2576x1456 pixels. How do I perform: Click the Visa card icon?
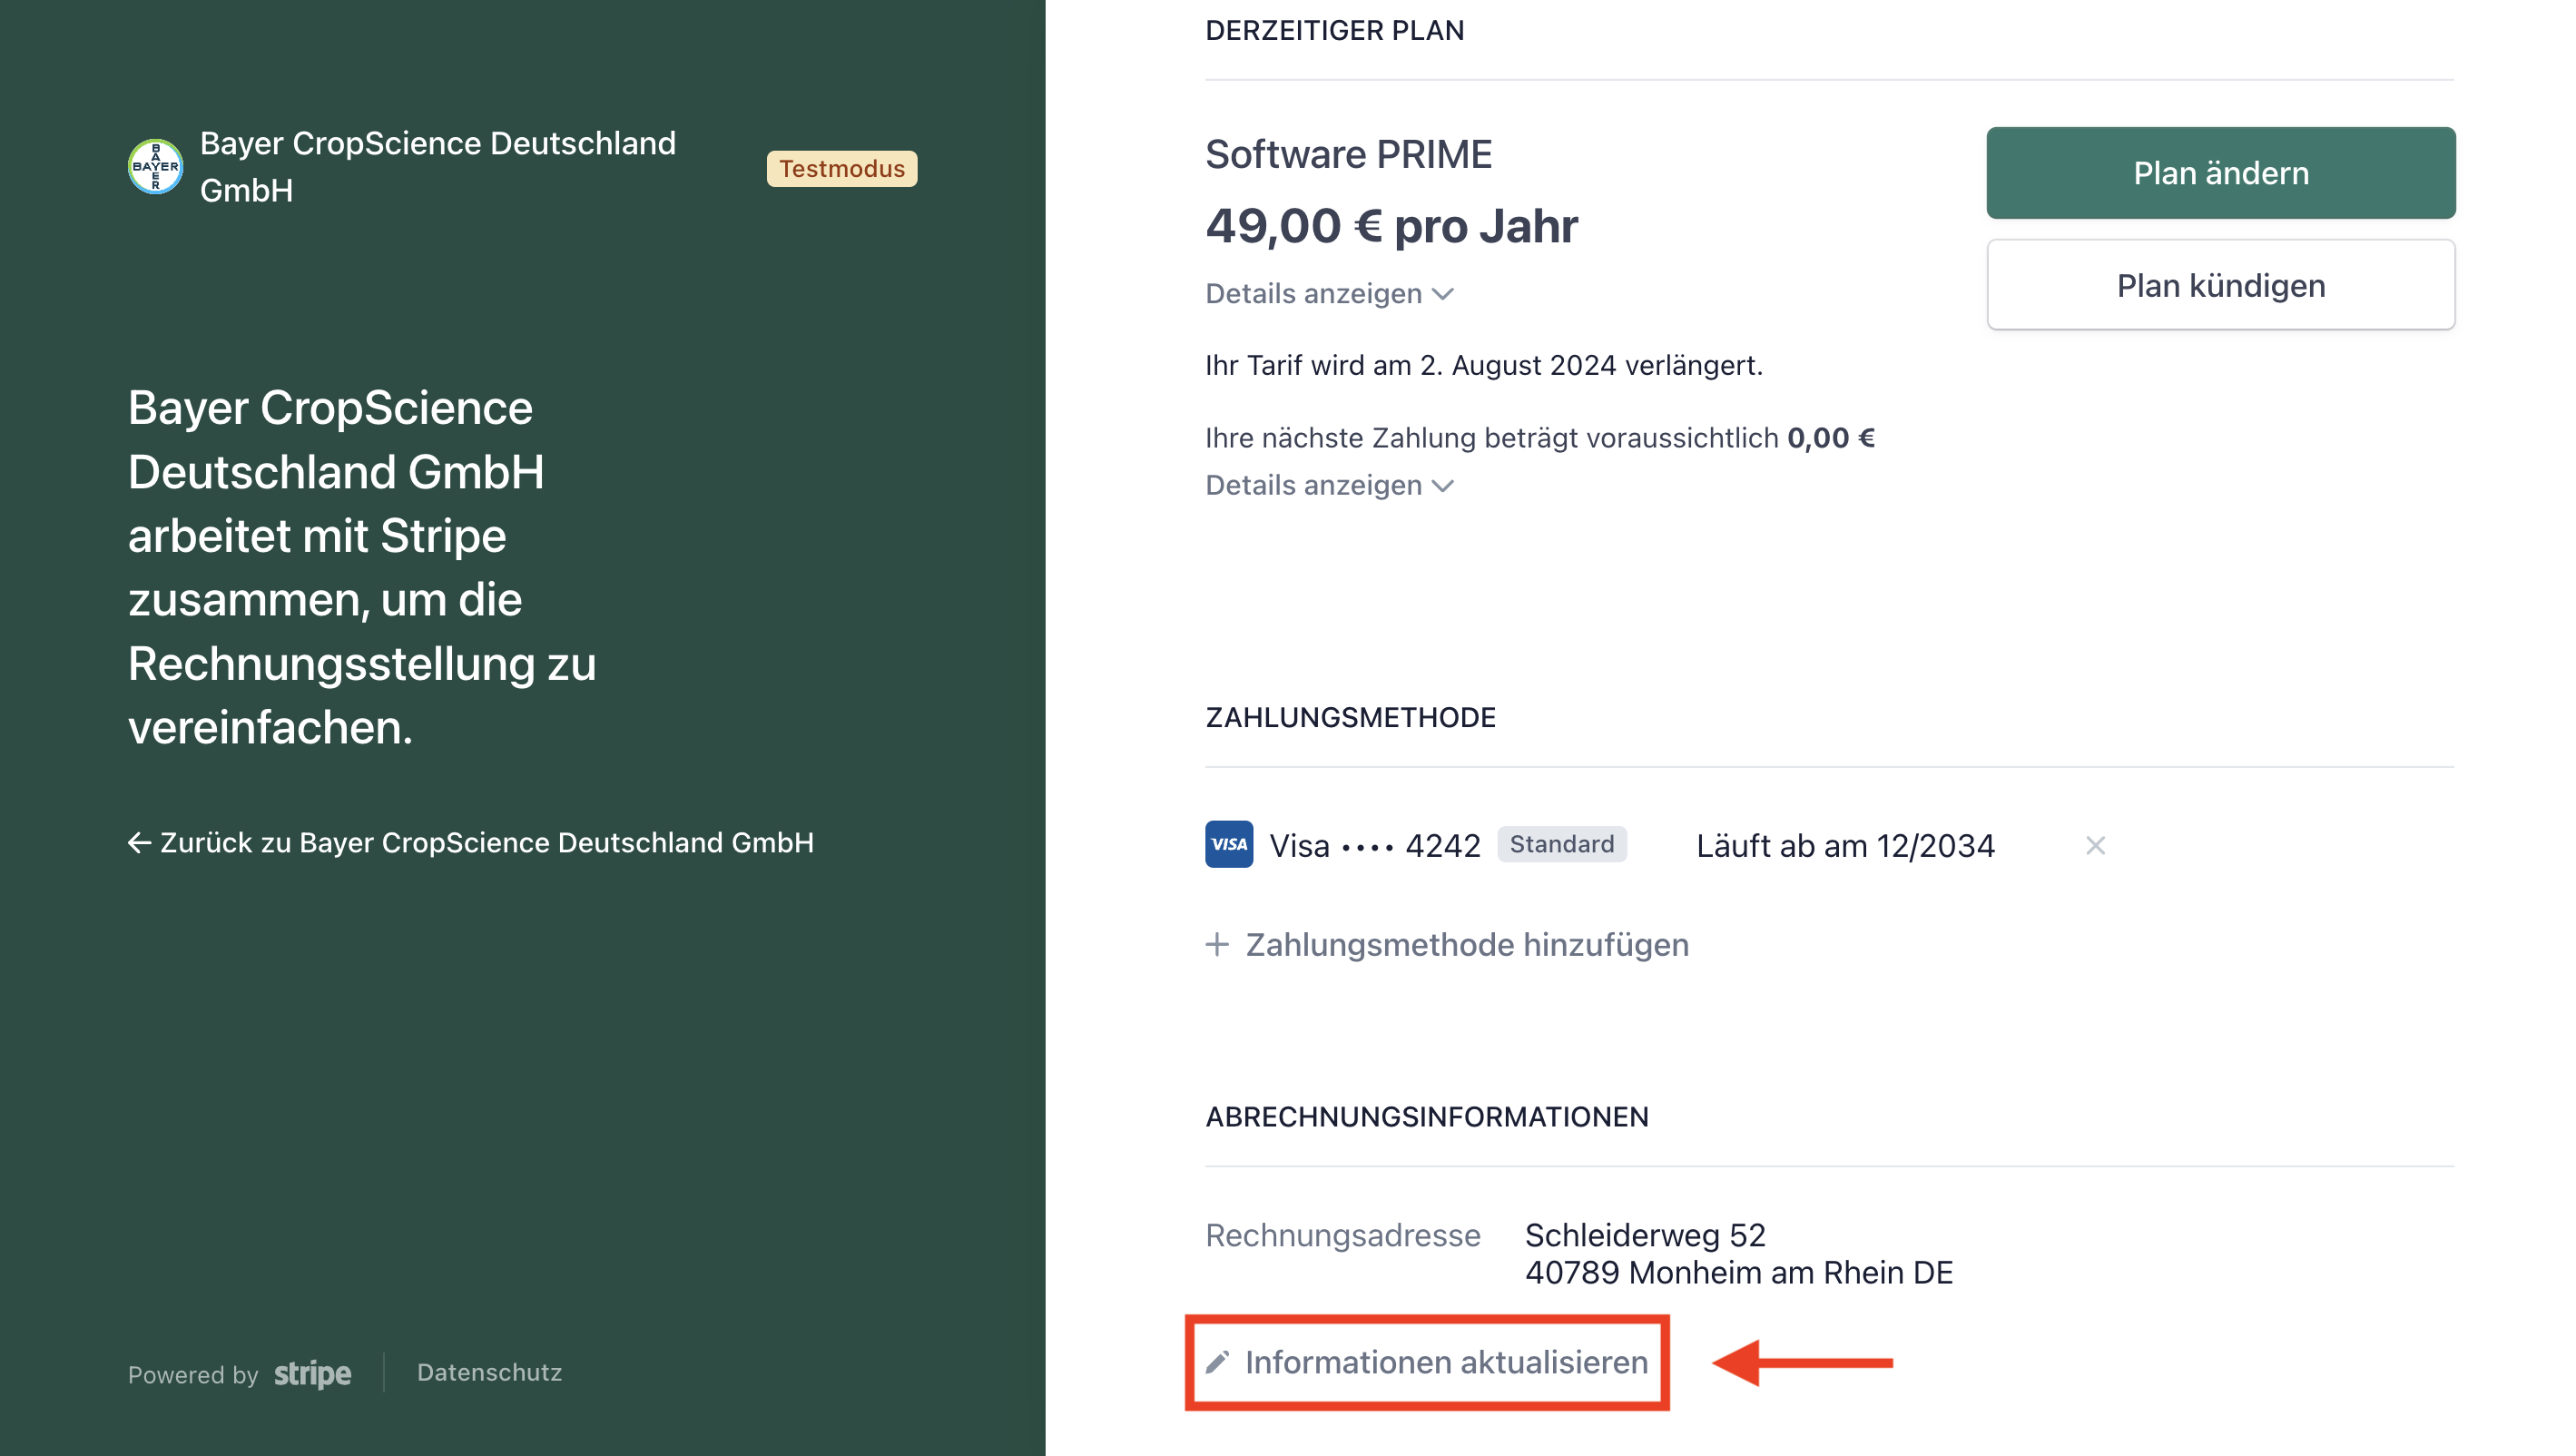tap(1228, 844)
